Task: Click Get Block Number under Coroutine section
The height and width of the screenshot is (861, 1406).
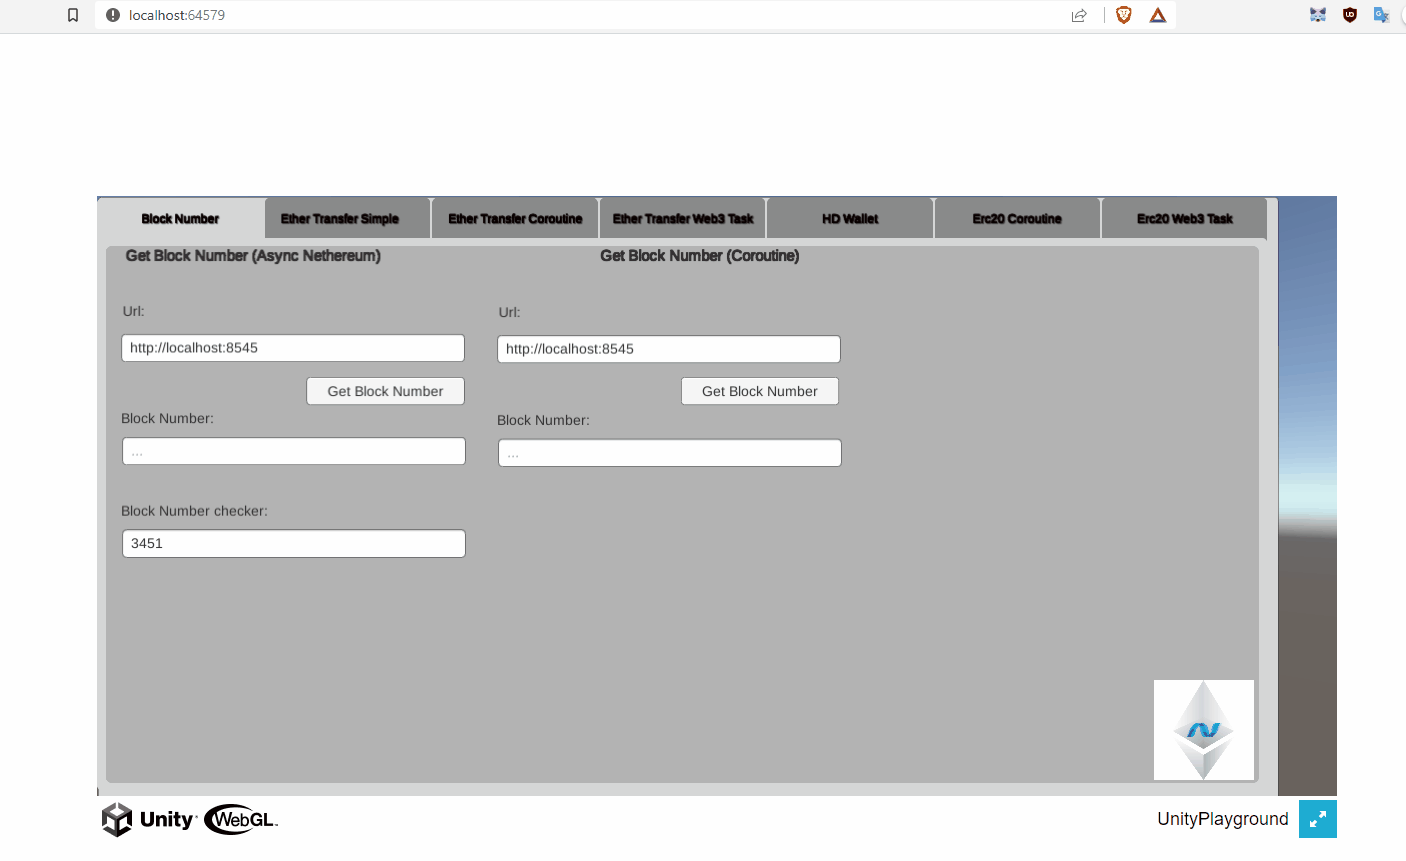Action: 760,391
